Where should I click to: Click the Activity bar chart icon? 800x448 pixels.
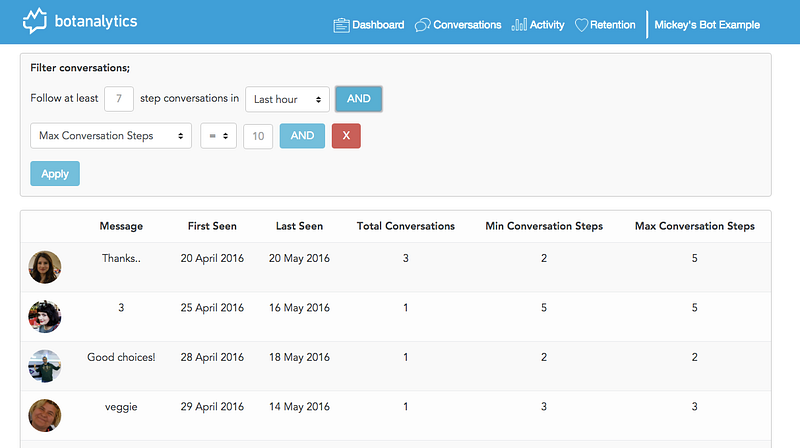[x=519, y=25]
